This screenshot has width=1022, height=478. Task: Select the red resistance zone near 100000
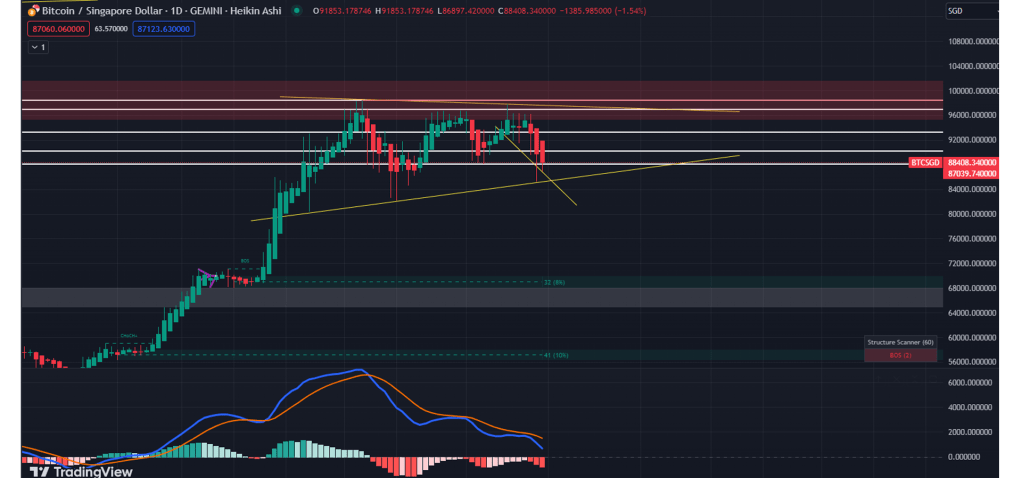click(x=480, y=90)
